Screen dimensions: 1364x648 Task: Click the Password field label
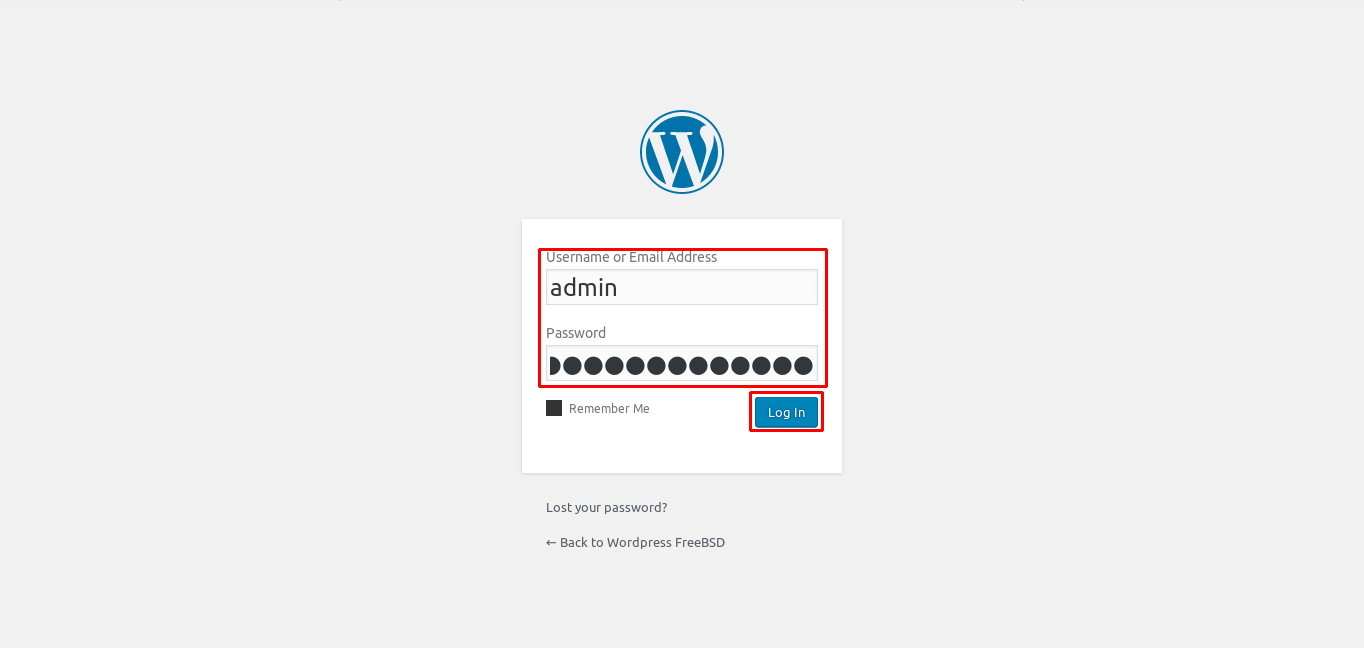[x=576, y=333]
